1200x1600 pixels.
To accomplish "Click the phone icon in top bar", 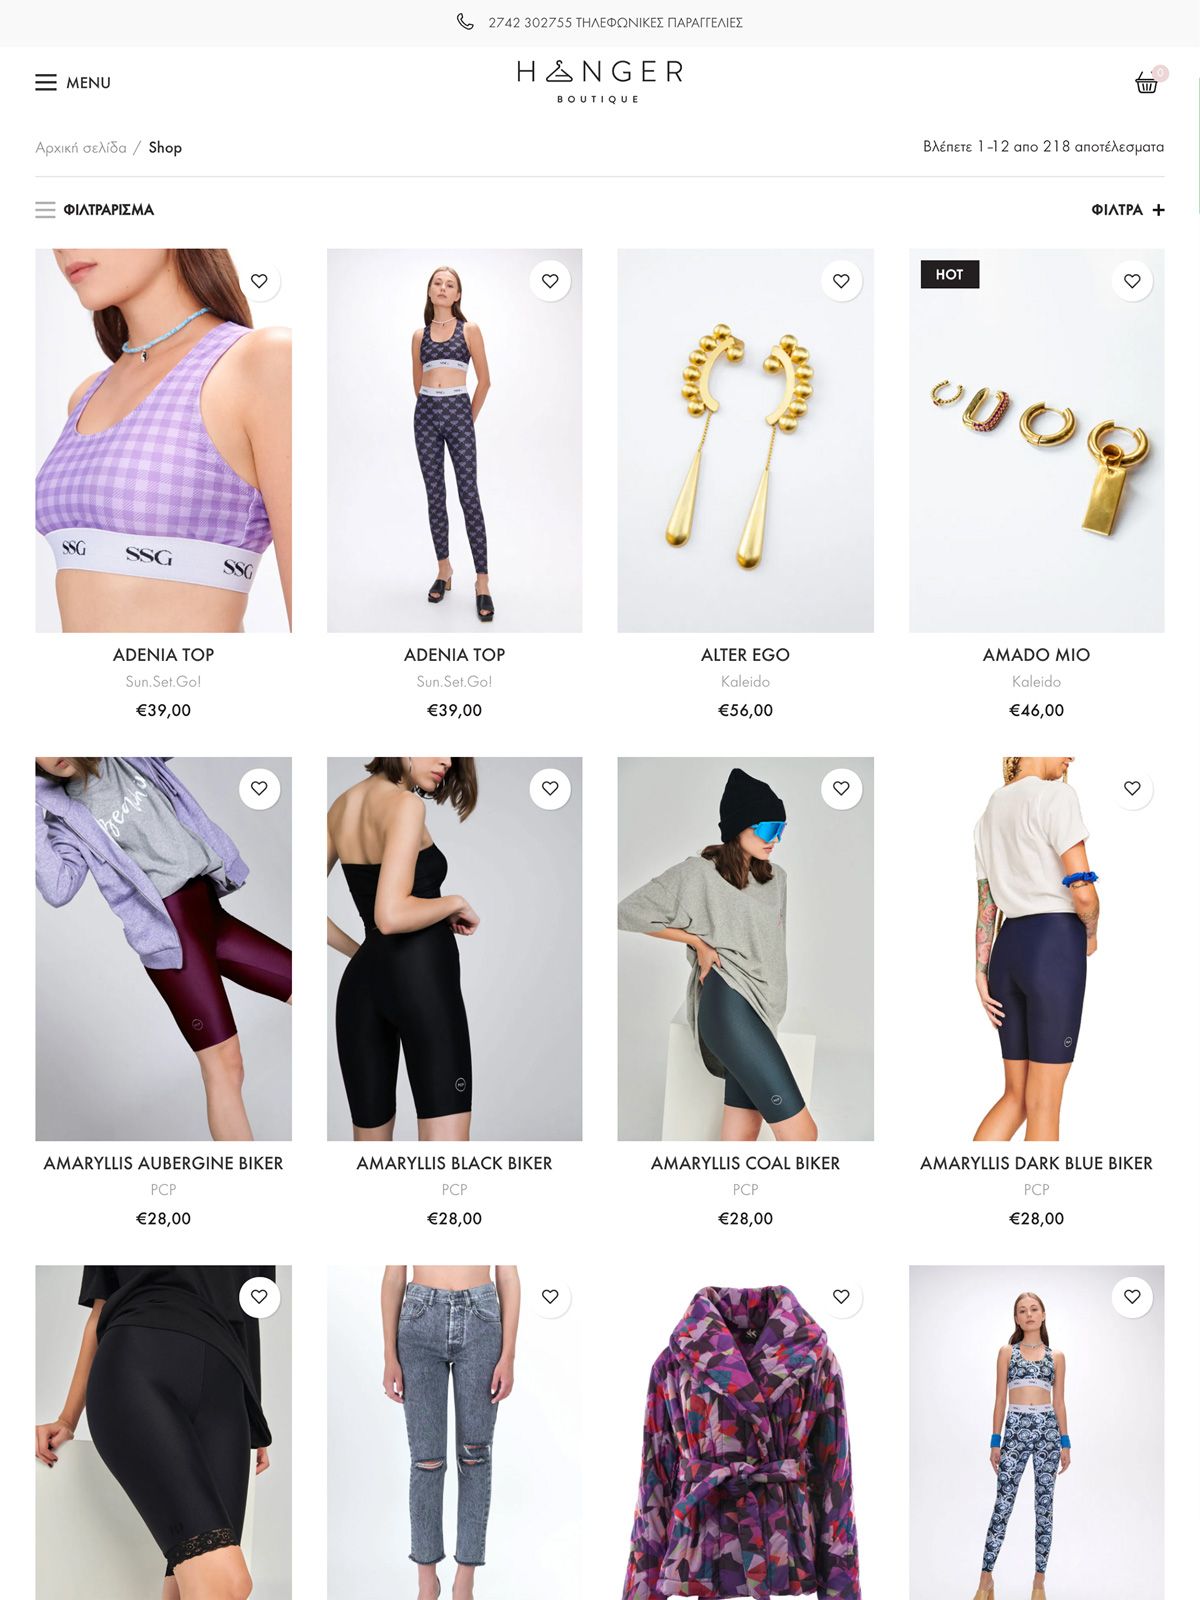I will 465,22.
